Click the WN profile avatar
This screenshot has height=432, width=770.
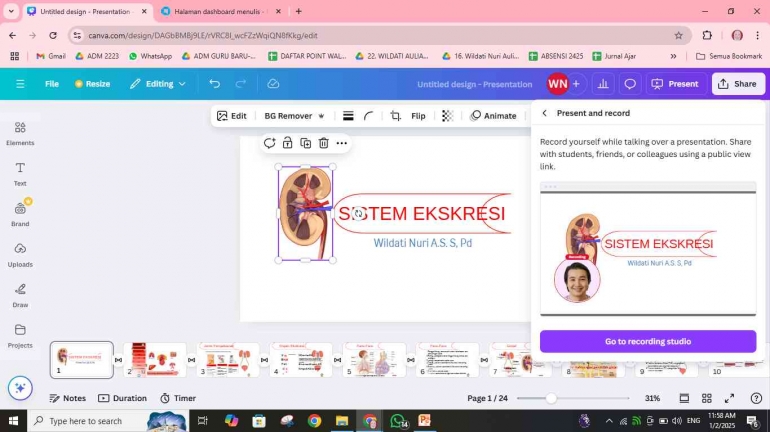point(557,84)
